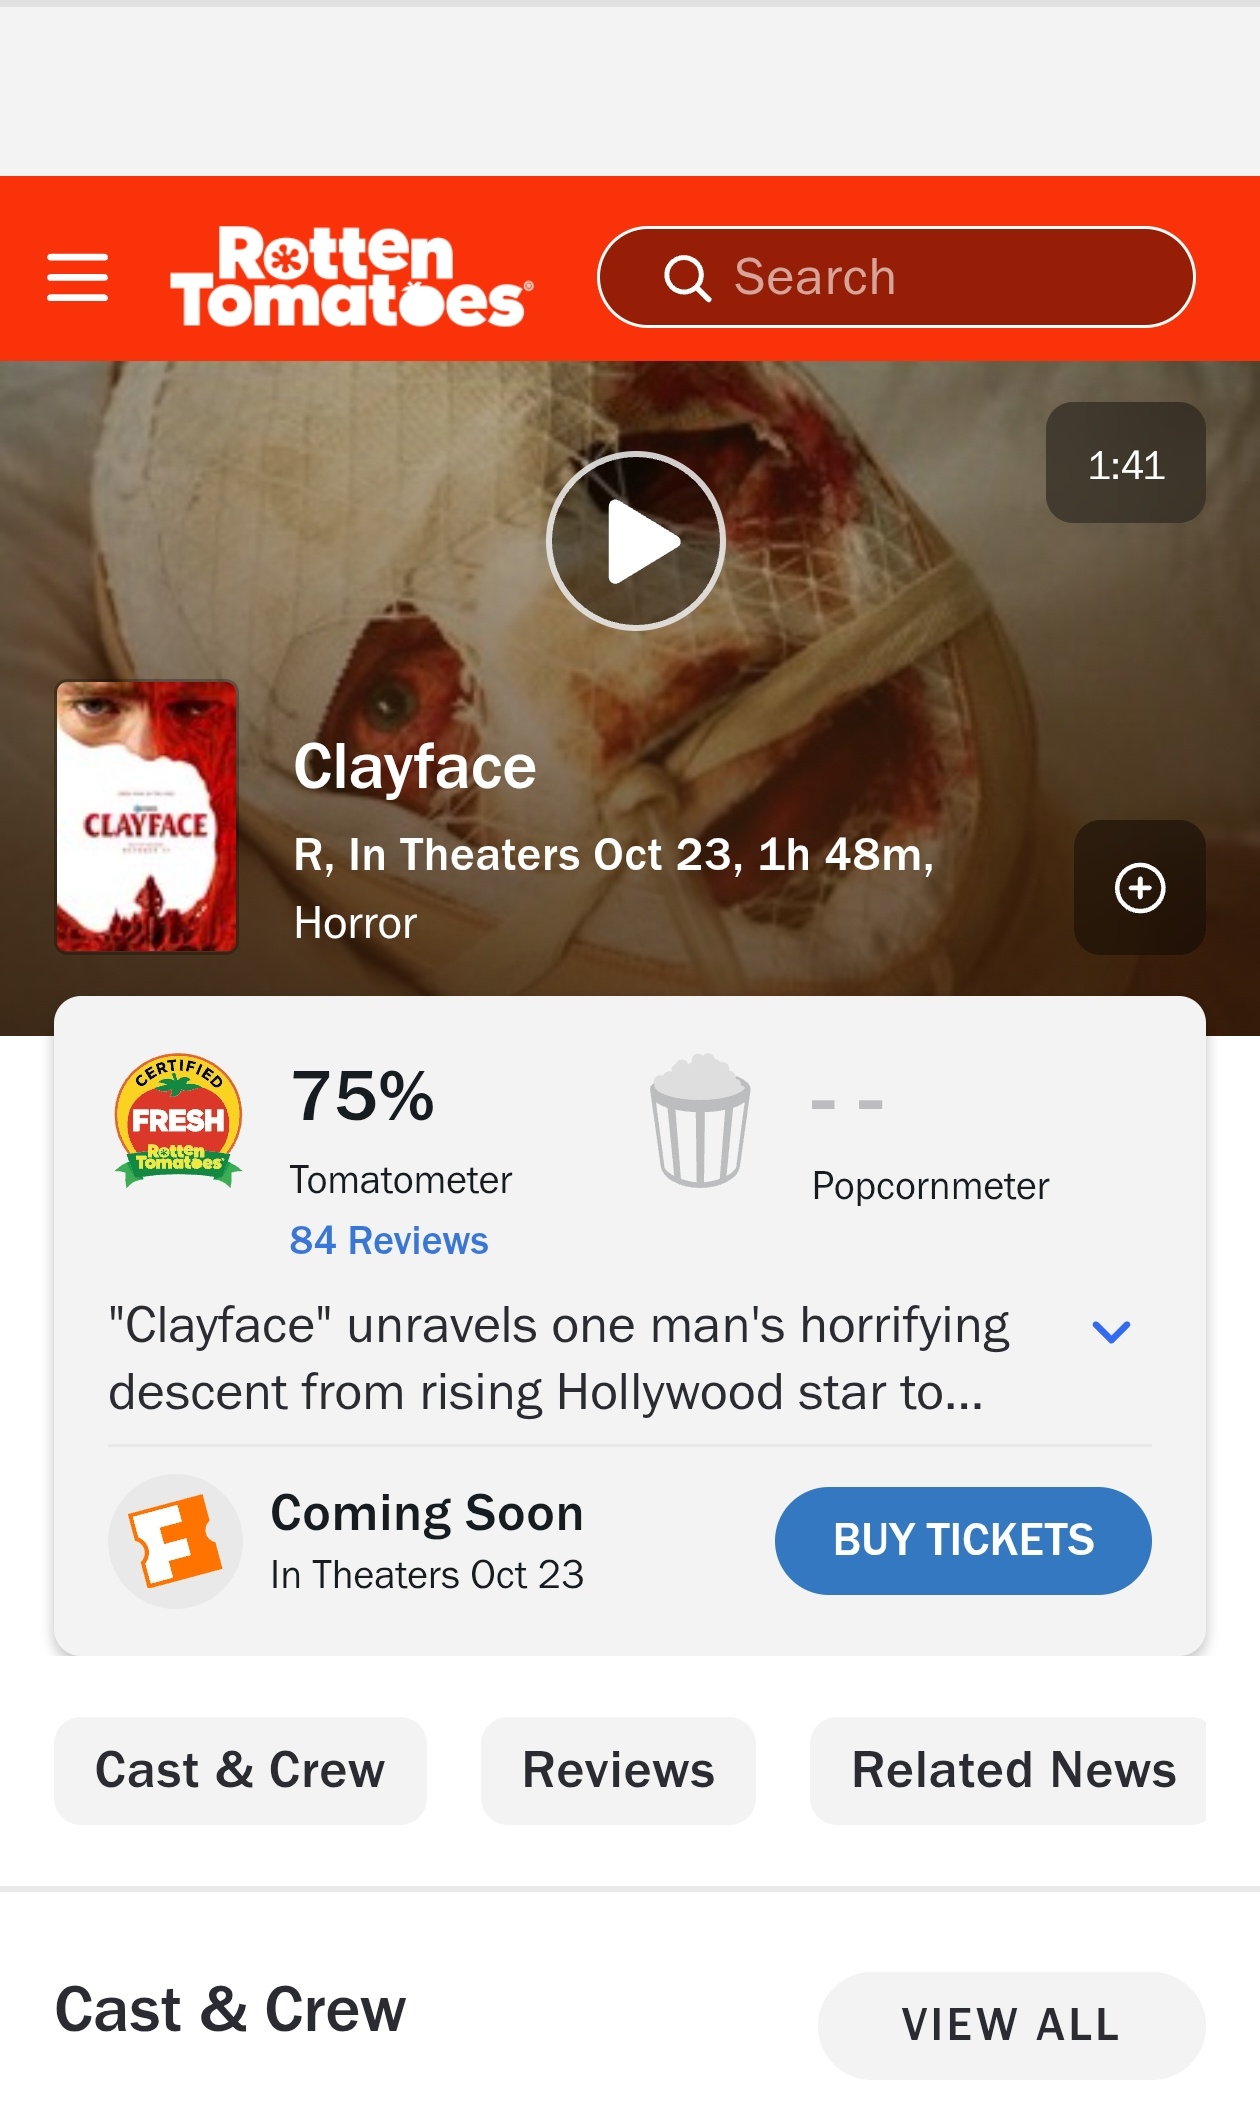Click the BUY TICKETS button
This screenshot has height=2108, width=1260.
click(963, 1540)
